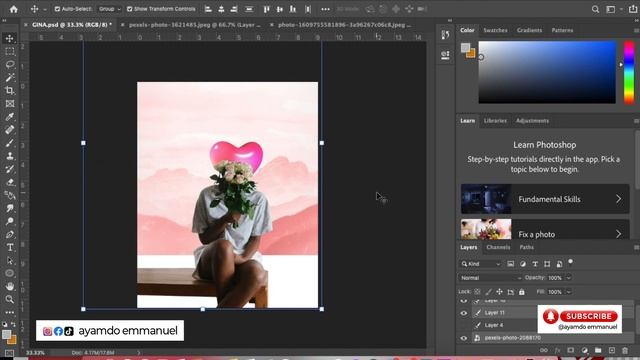The height and width of the screenshot is (360, 640).
Task: Open status bar document info arrow
Action: click(139, 353)
